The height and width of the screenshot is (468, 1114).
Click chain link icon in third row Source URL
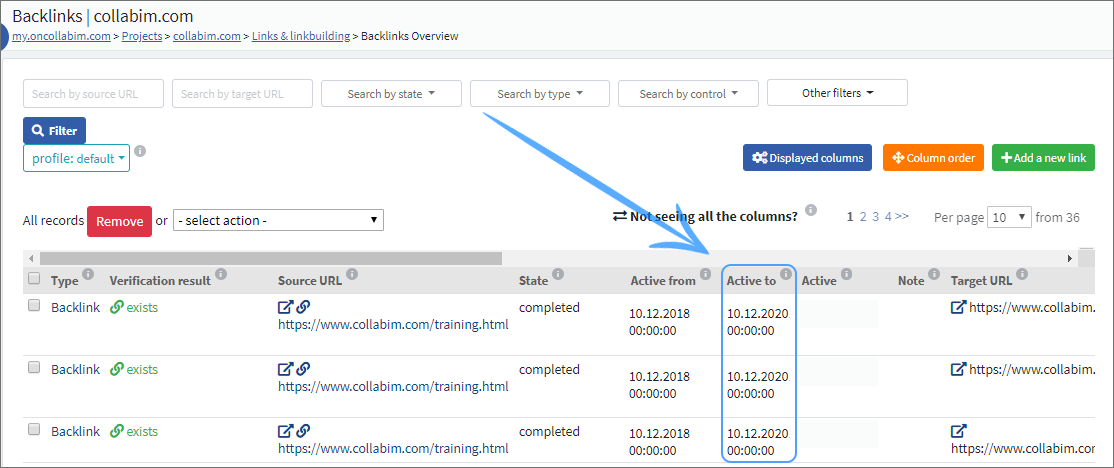[303, 431]
